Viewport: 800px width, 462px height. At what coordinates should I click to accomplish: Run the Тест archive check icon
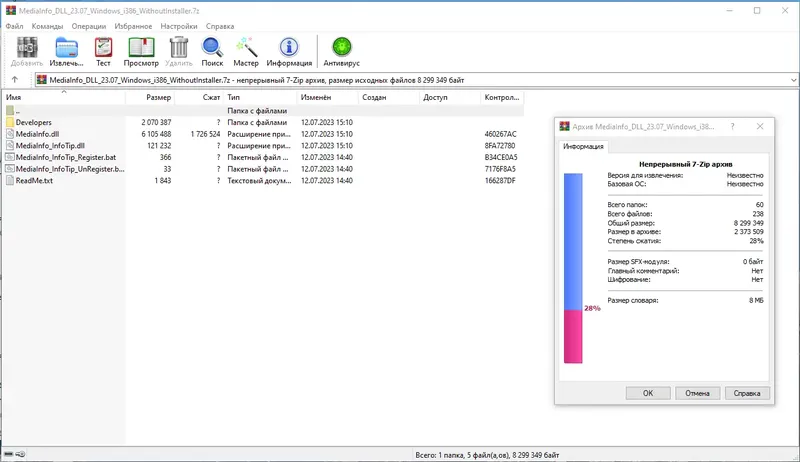pos(103,47)
